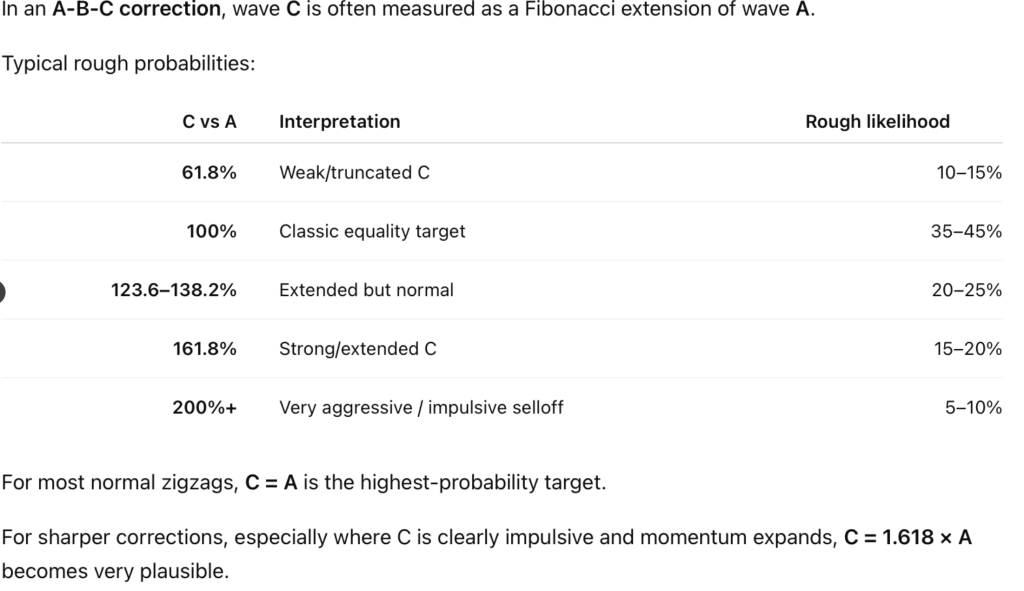
Task: Click the 200%+ ratio cell
Action: (204, 408)
